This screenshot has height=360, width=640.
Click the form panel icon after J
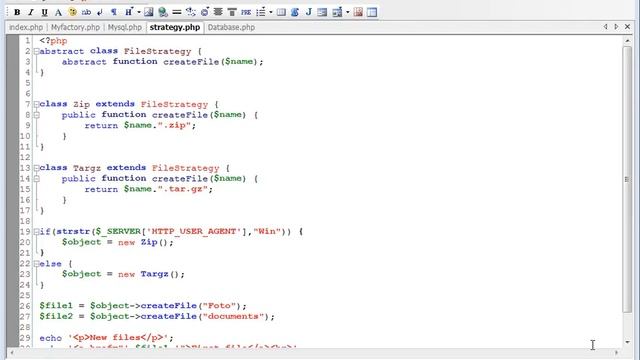[322, 12]
